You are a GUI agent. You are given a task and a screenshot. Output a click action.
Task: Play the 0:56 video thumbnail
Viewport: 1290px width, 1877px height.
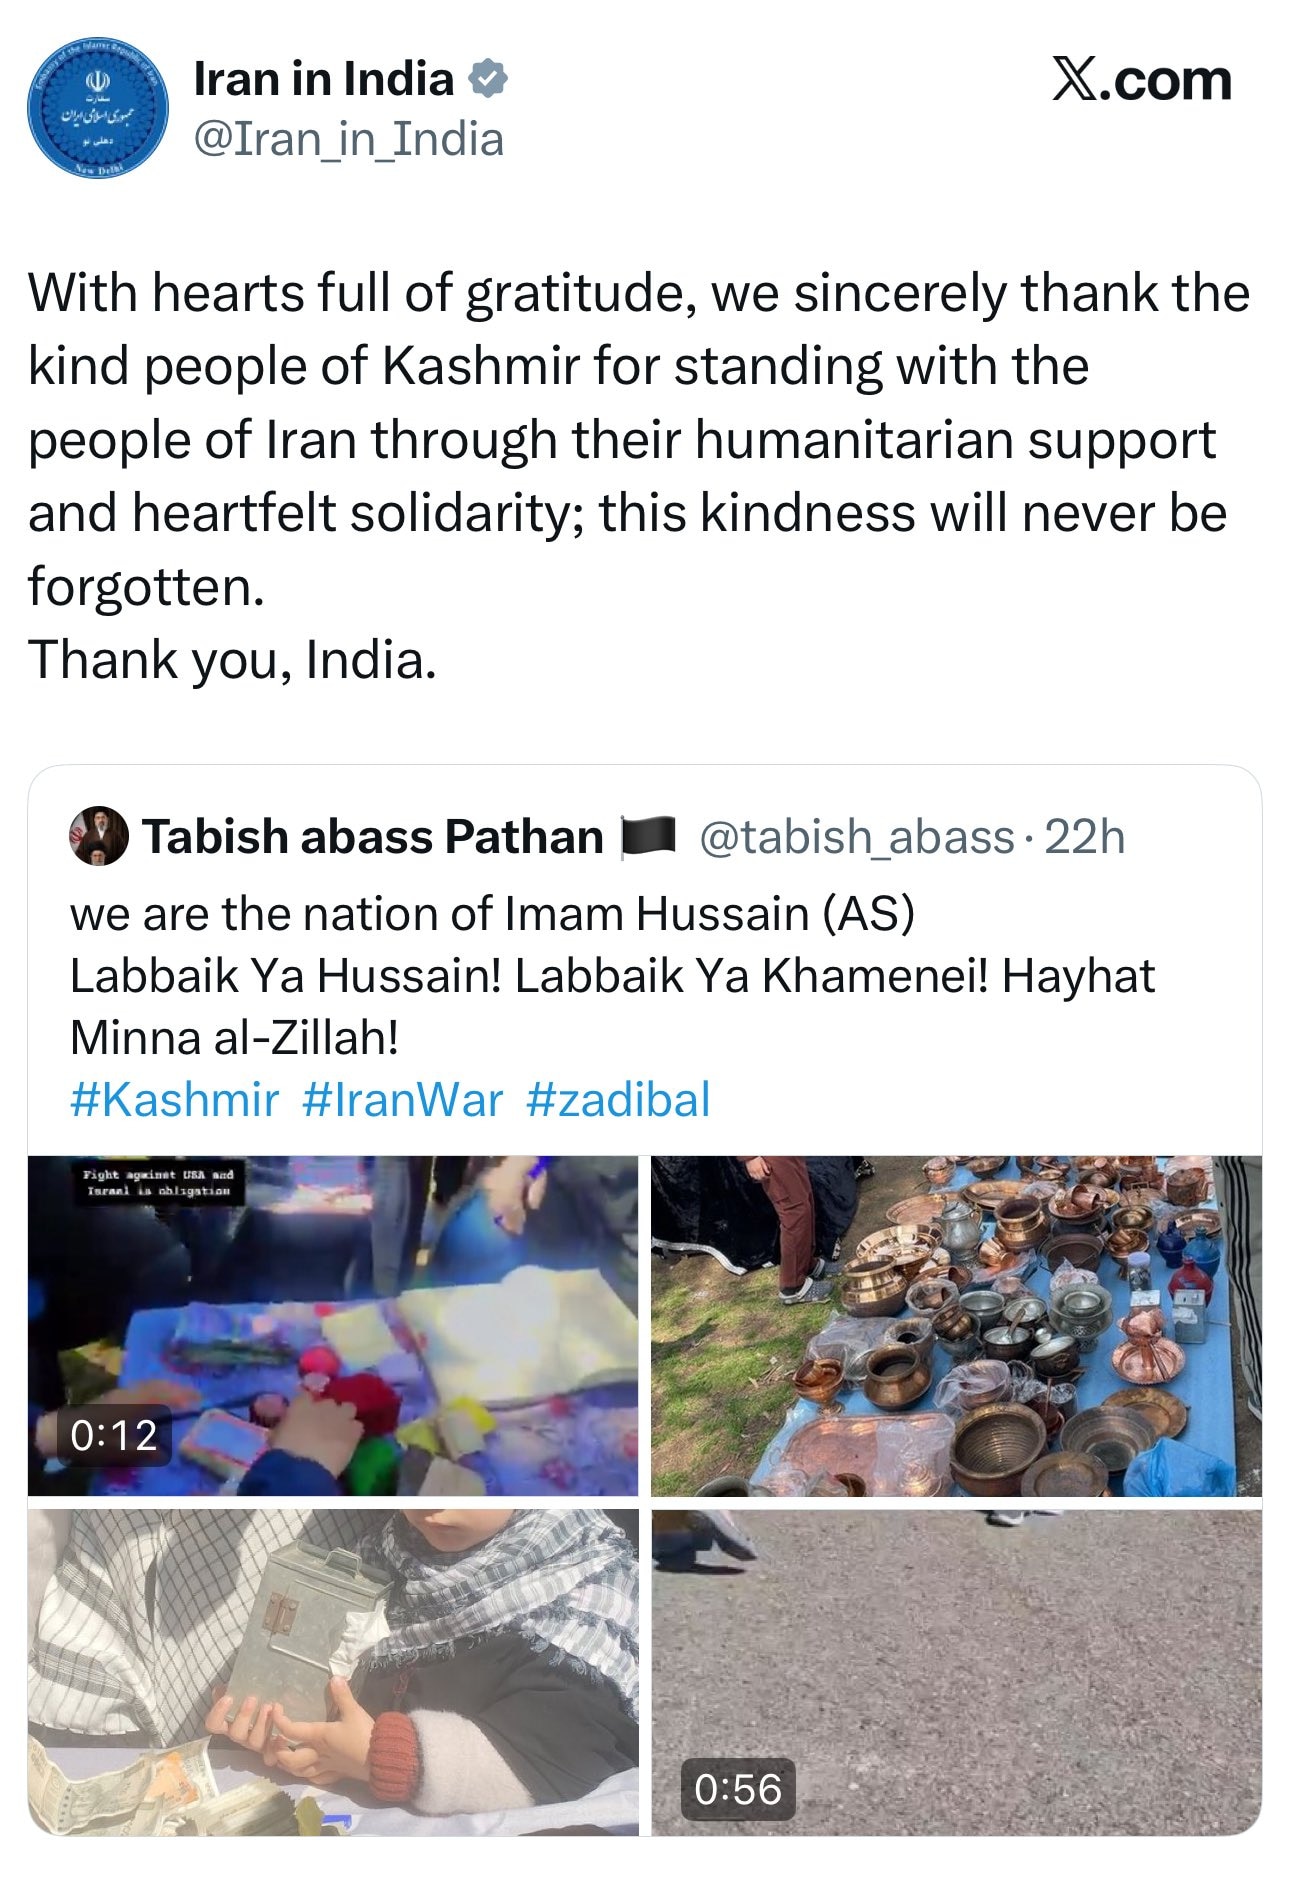956,1672
